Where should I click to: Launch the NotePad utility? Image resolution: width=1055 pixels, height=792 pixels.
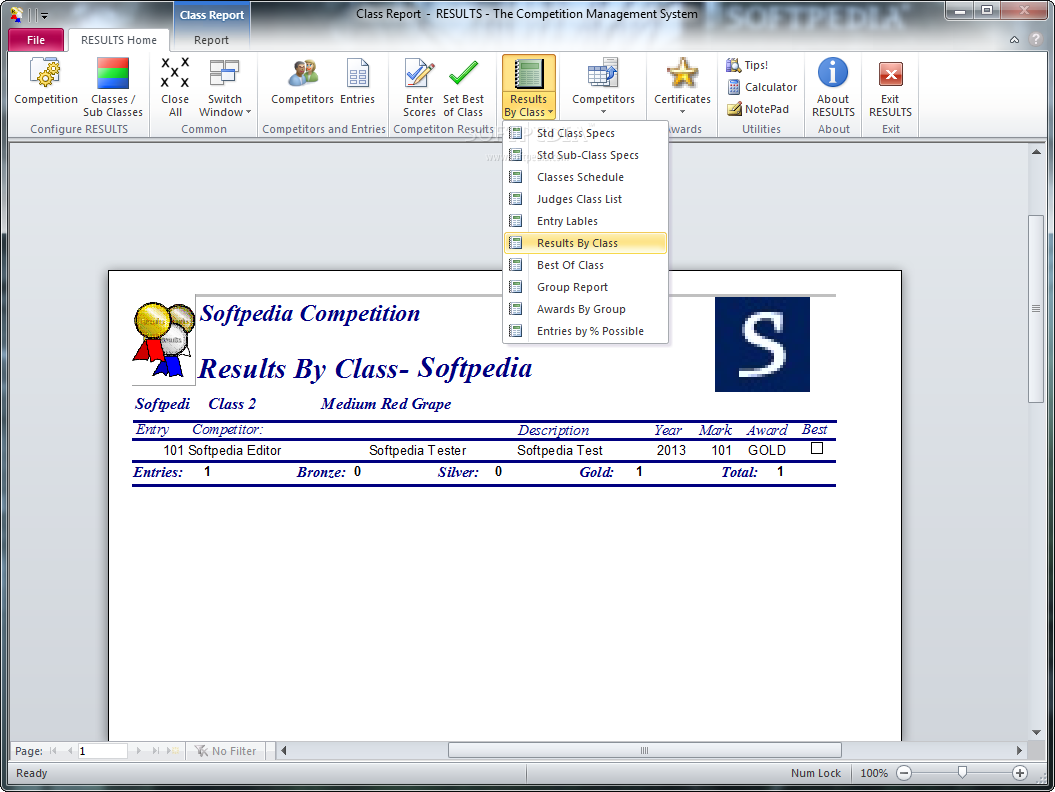tap(758, 109)
